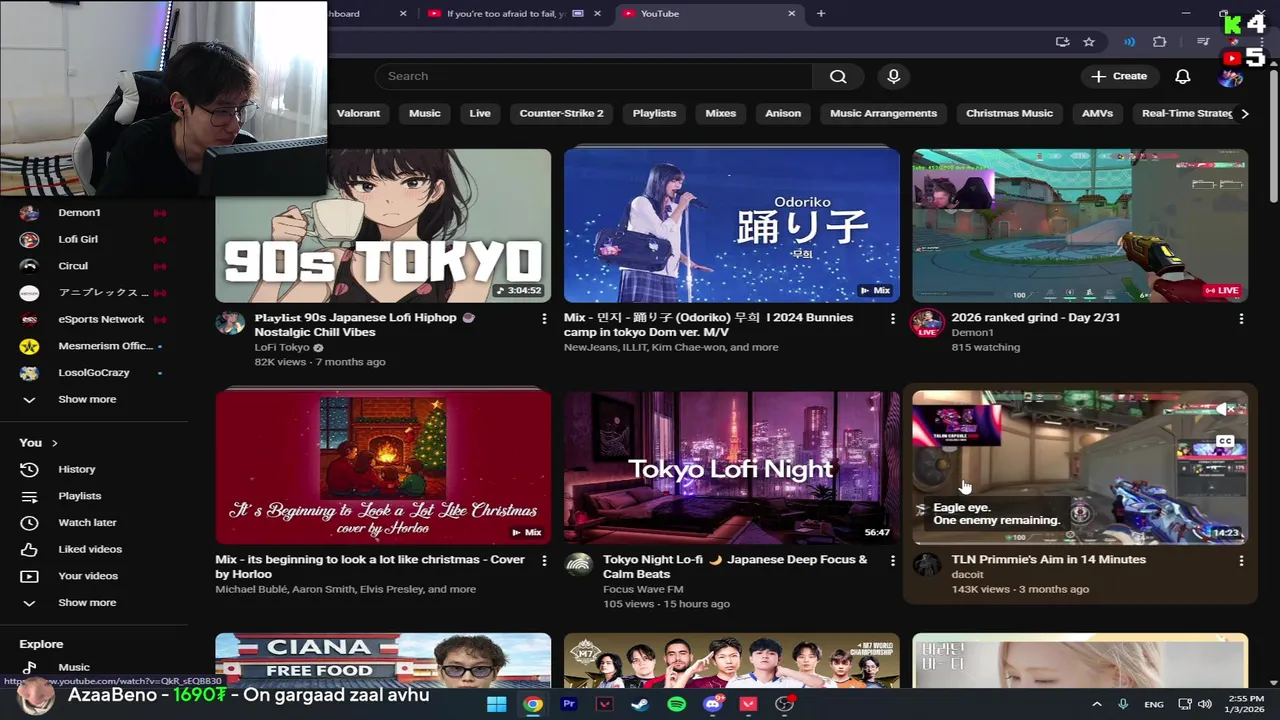Screen dimensions: 1280x720
Task: Open the system tray volume icon
Action: tap(1205, 704)
